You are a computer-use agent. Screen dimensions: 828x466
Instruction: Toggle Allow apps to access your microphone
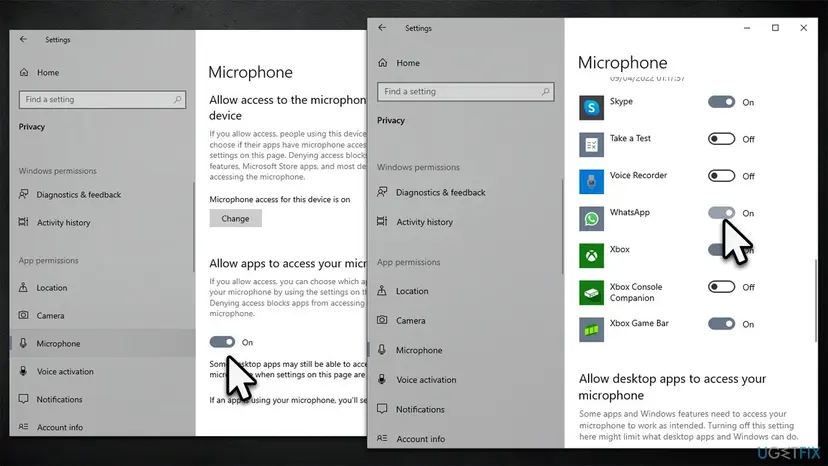coord(222,342)
